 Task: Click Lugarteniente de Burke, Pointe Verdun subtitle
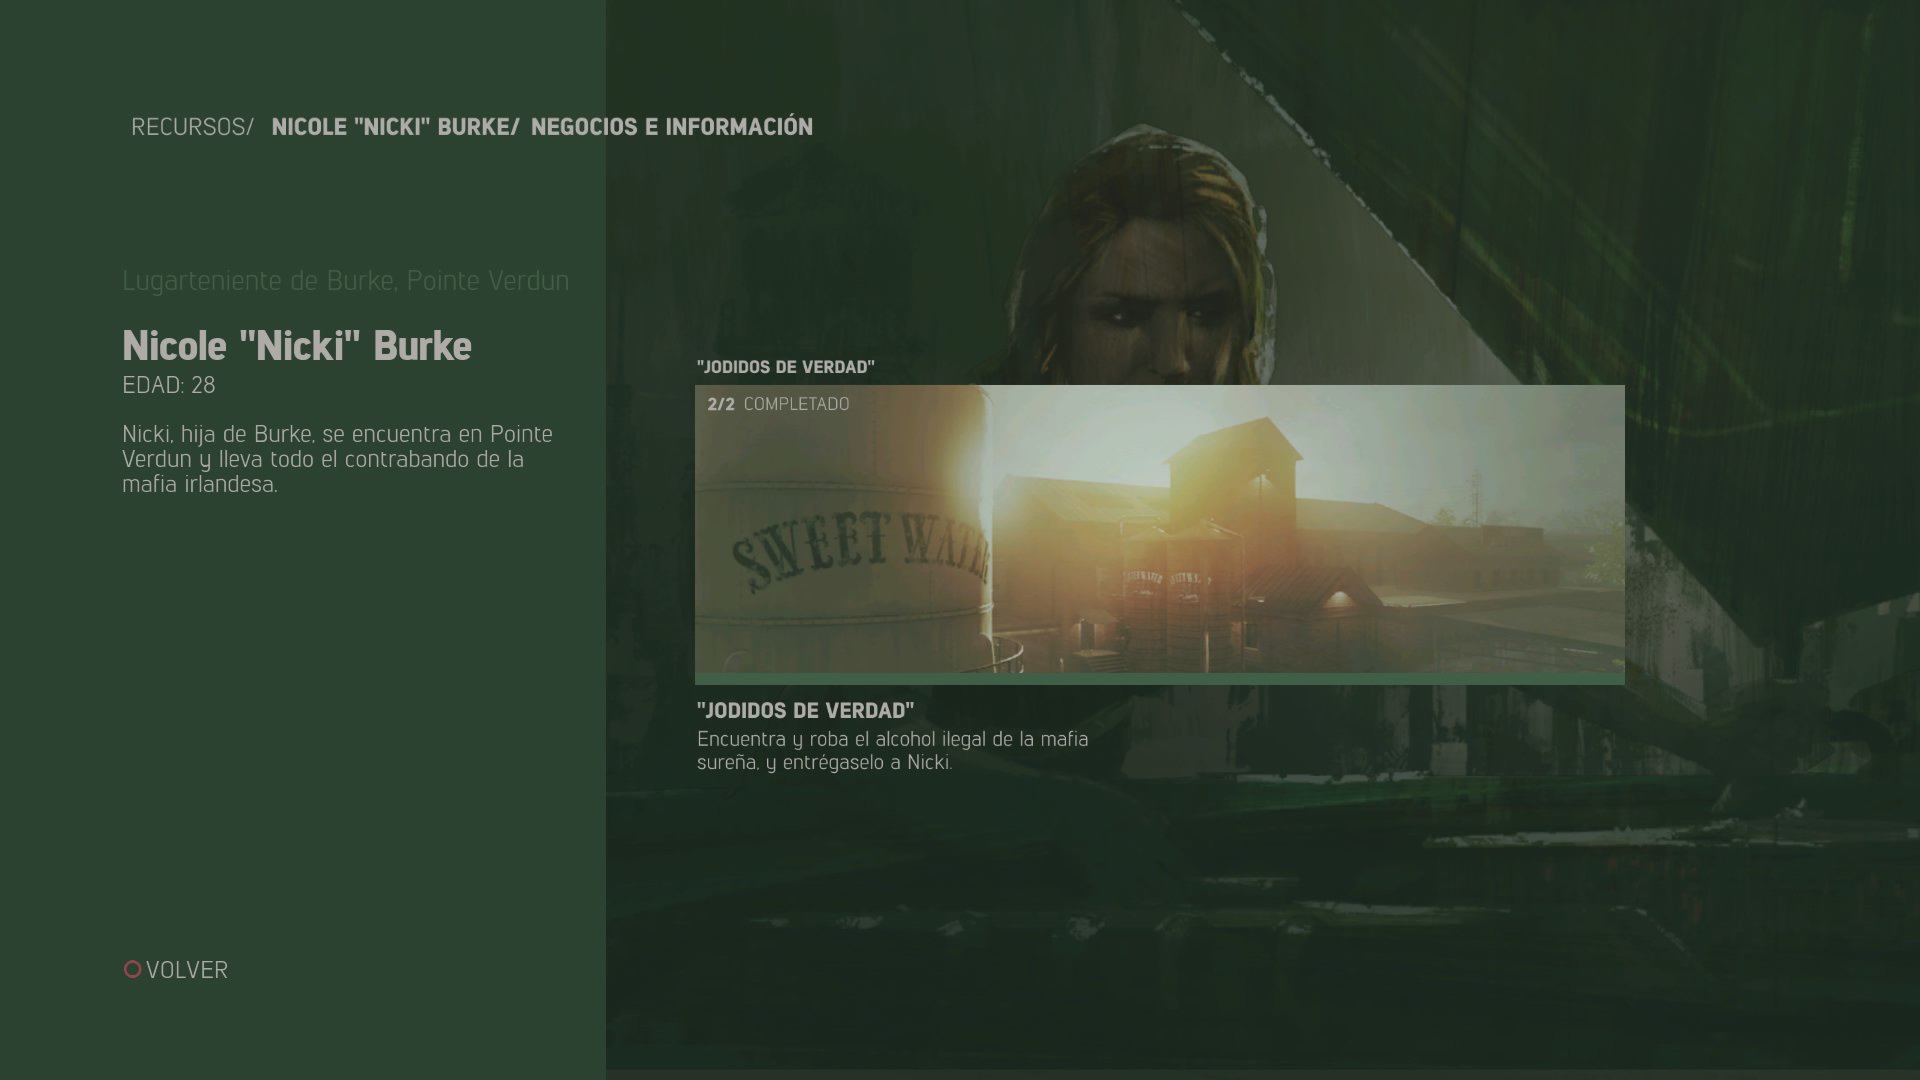(x=345, y=281)
